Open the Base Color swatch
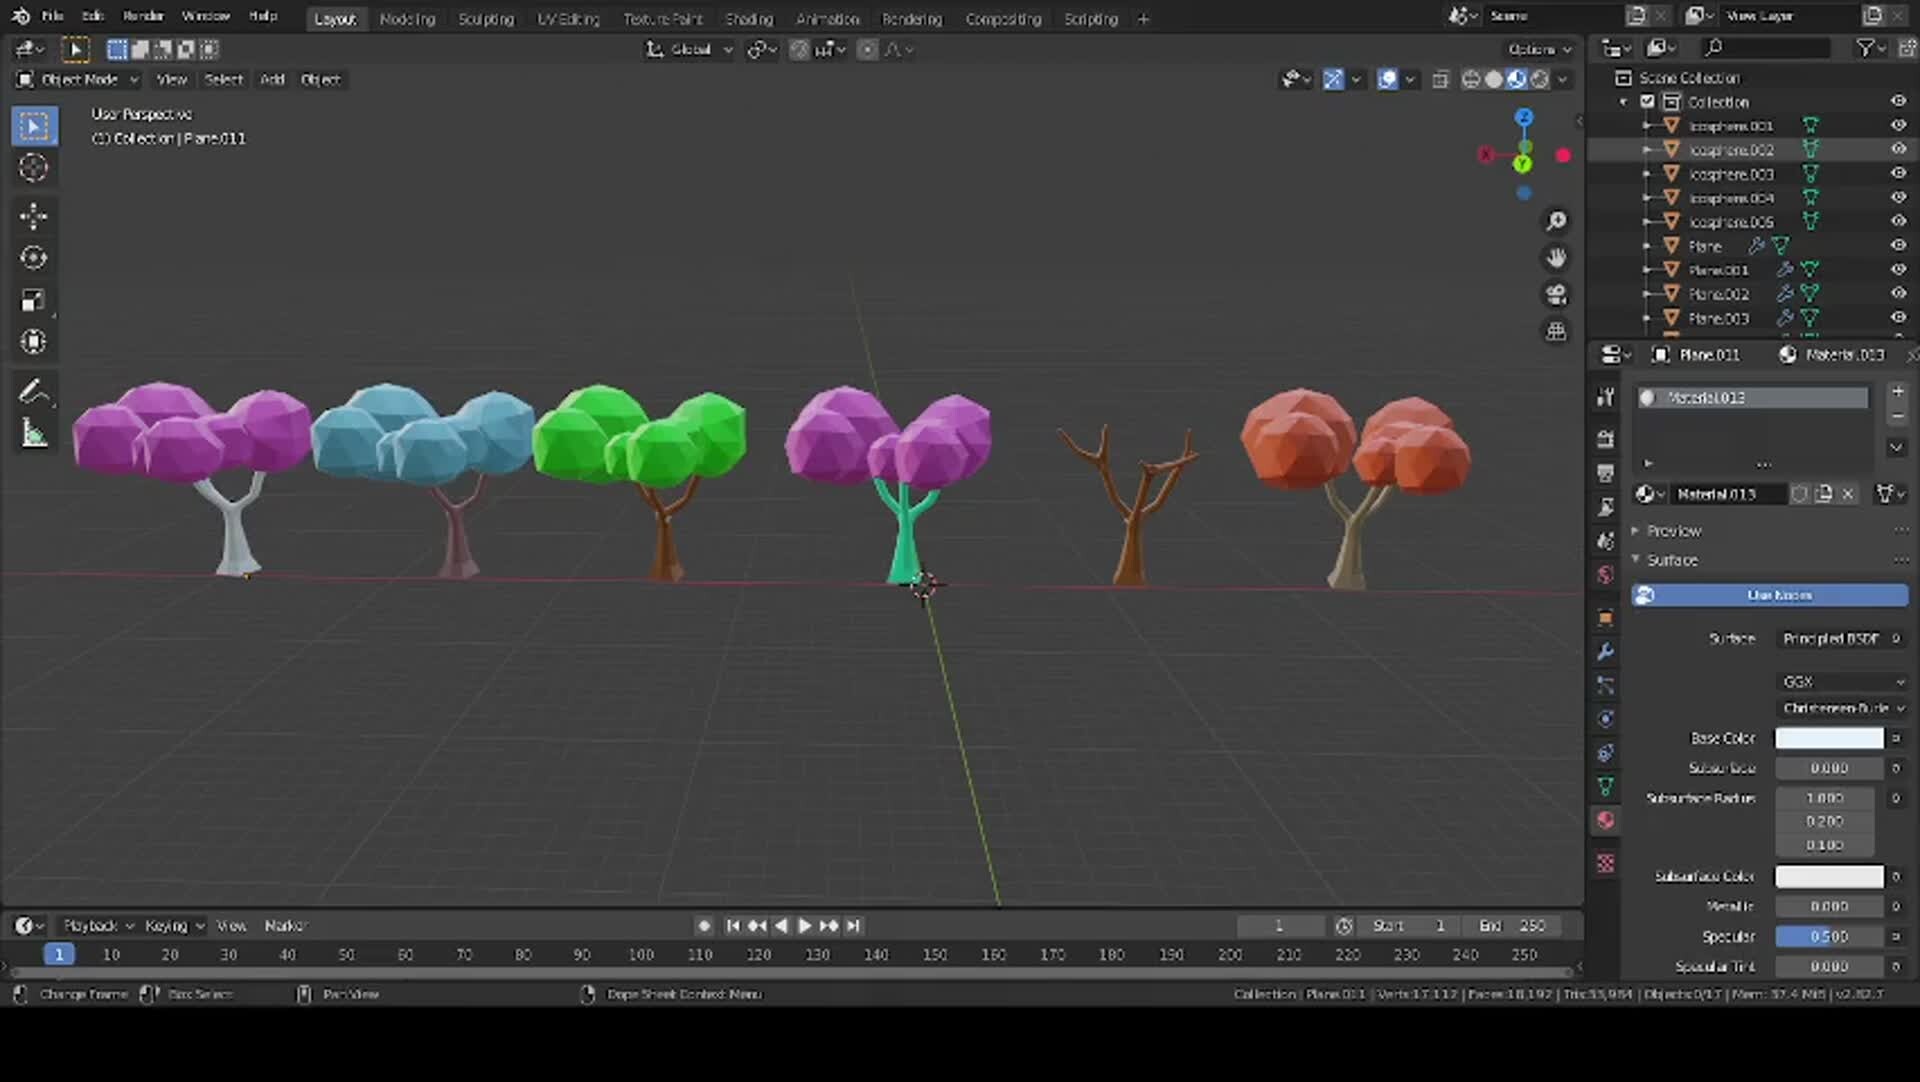The image size is (1920, 1082). 1830,738
